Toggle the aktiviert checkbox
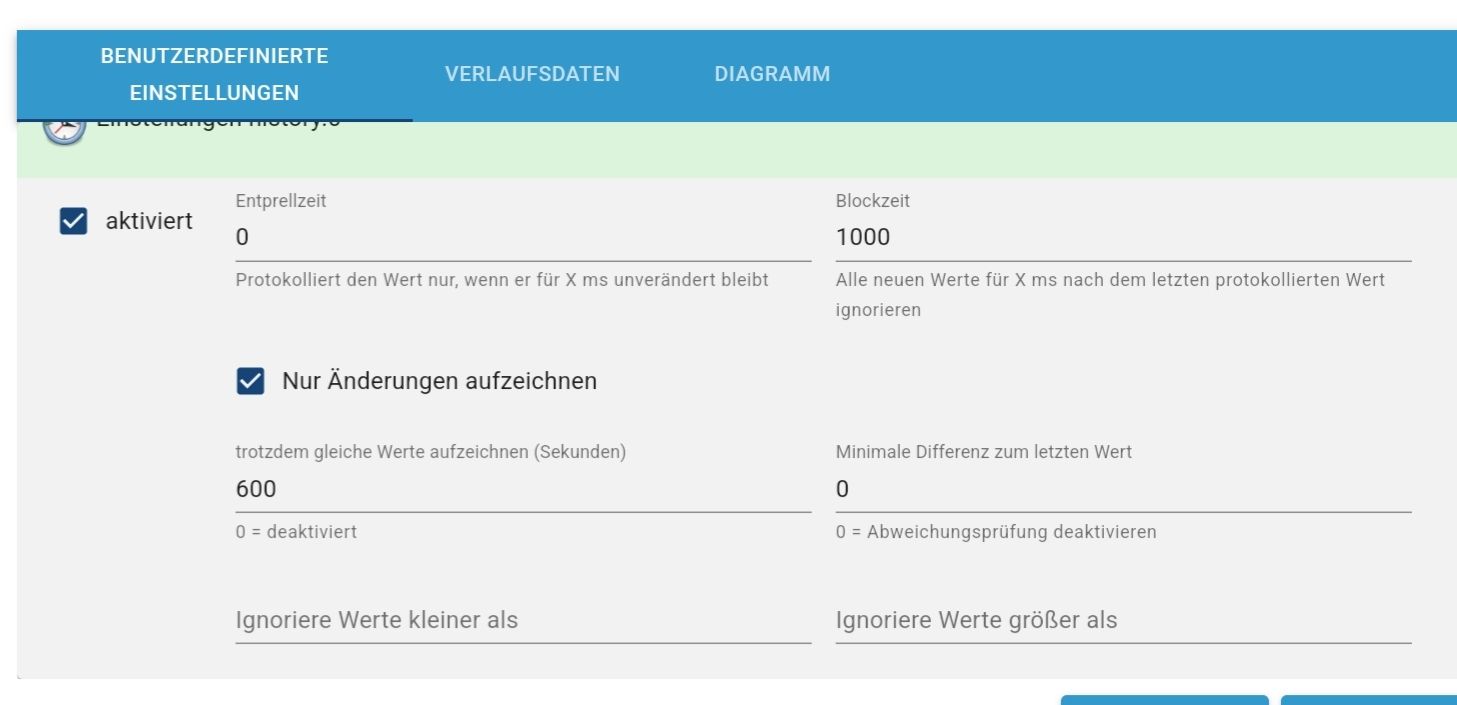Screen dimensions: 1457x705 click(73, 221)
